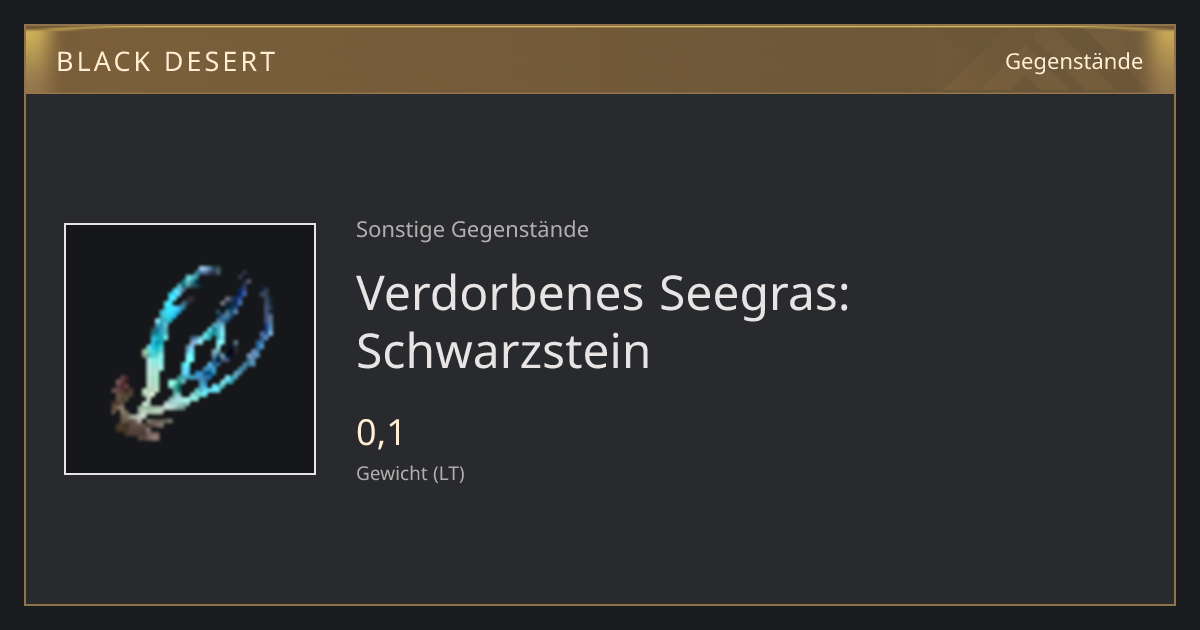Click the word Schwarzstein in the title
This screenshot has width=1200, height=630.
[503, 351]
